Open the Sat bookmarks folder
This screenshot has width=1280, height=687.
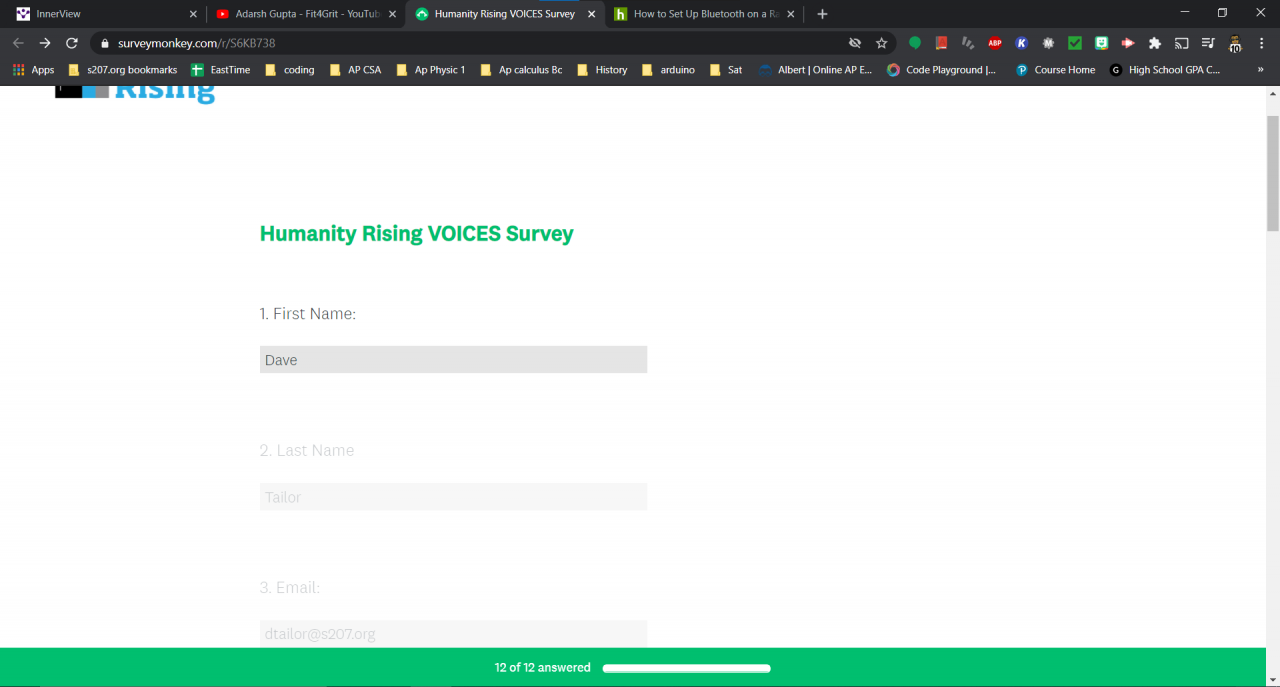(x=726, y=70)
